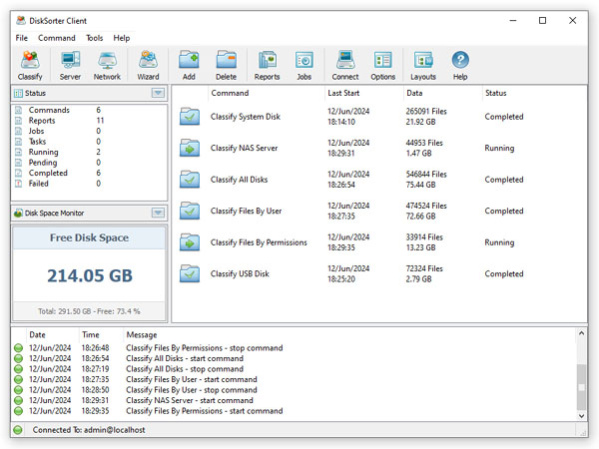
Task: Click the DiskSorter app icon in title bar
Action: (x=21, y=20)
